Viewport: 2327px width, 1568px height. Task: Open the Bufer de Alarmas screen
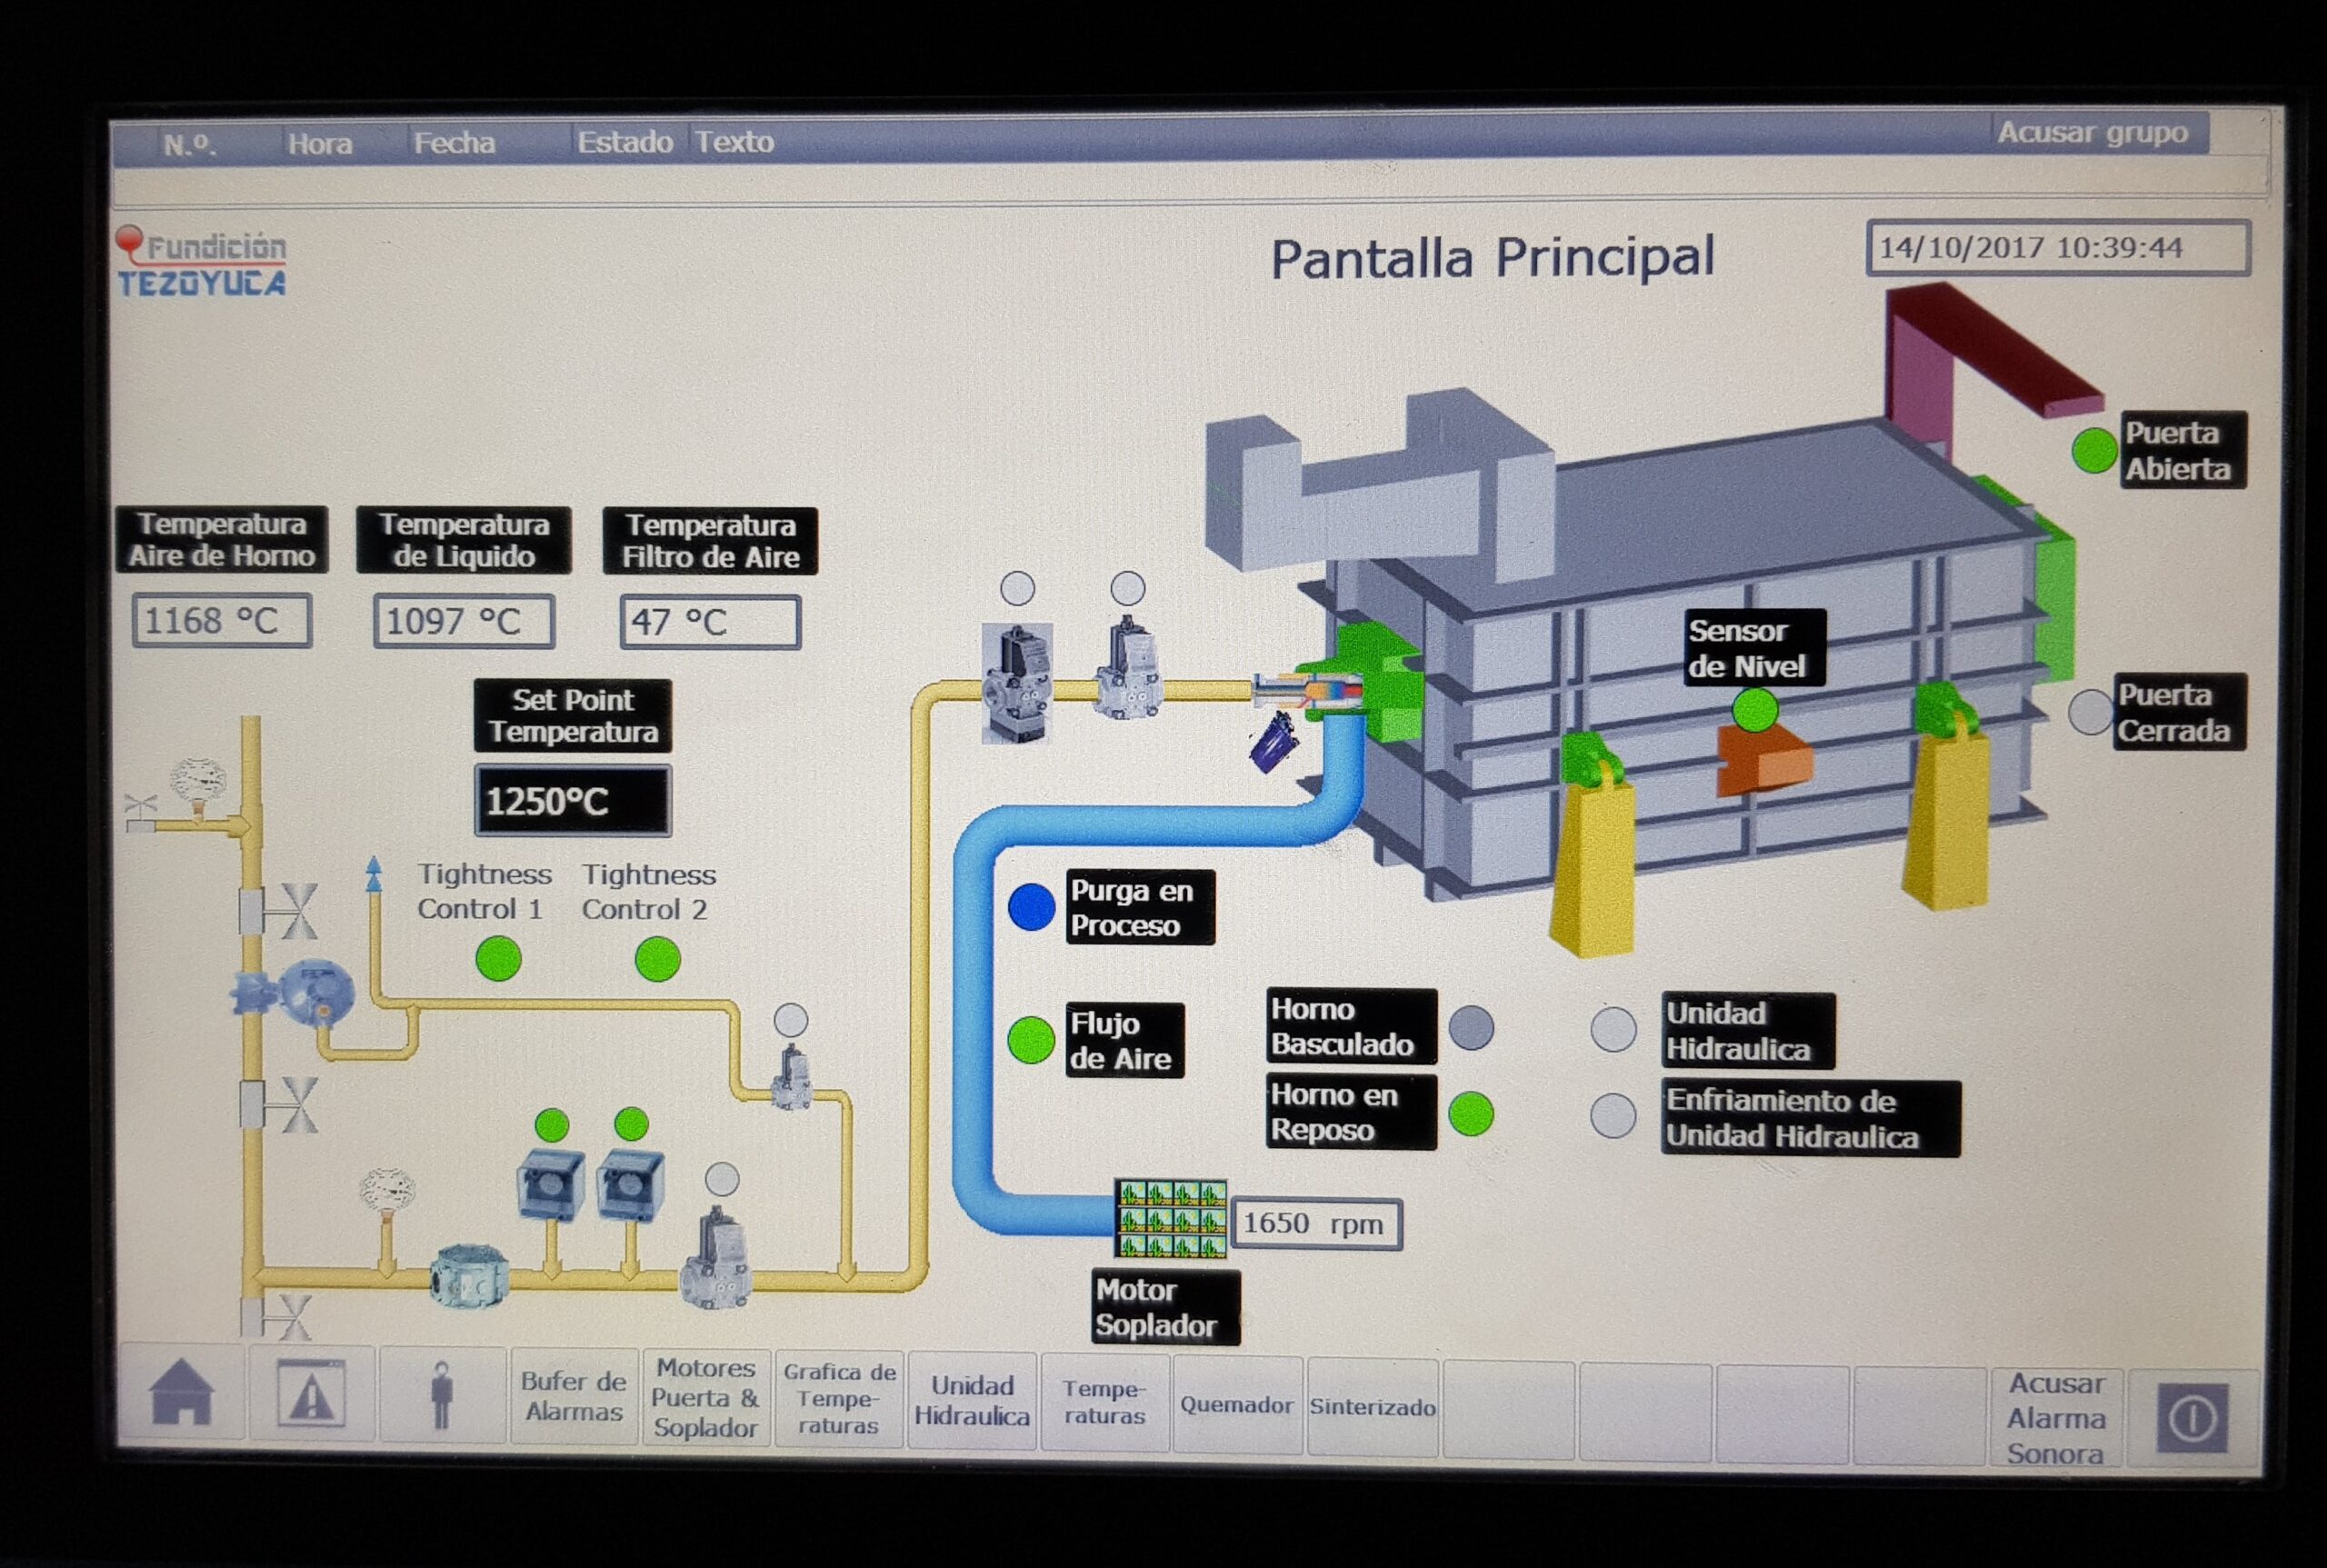coord(573,1397)
